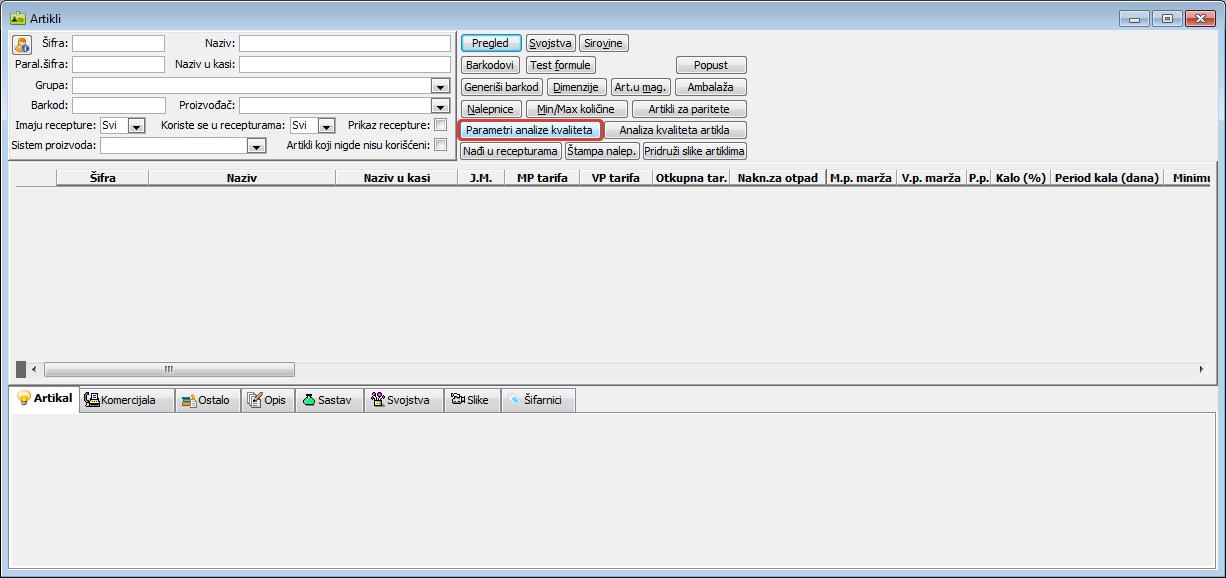Expand the Grupa dropdown
The height and width of the screenshot is (578, 1226).
tap(439, 86)
